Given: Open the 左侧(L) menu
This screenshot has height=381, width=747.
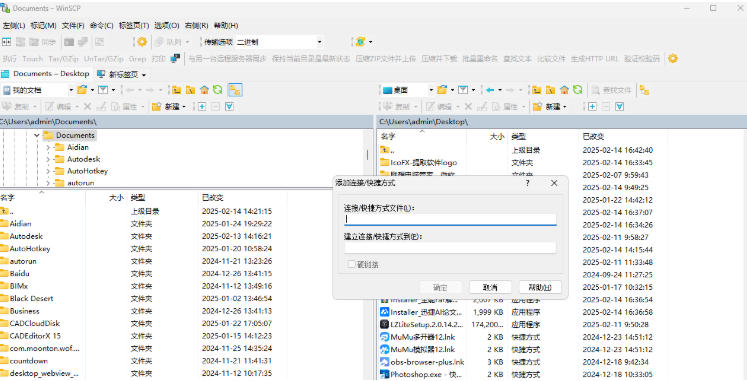Looking at the screenshot, I should click(14, 25).
